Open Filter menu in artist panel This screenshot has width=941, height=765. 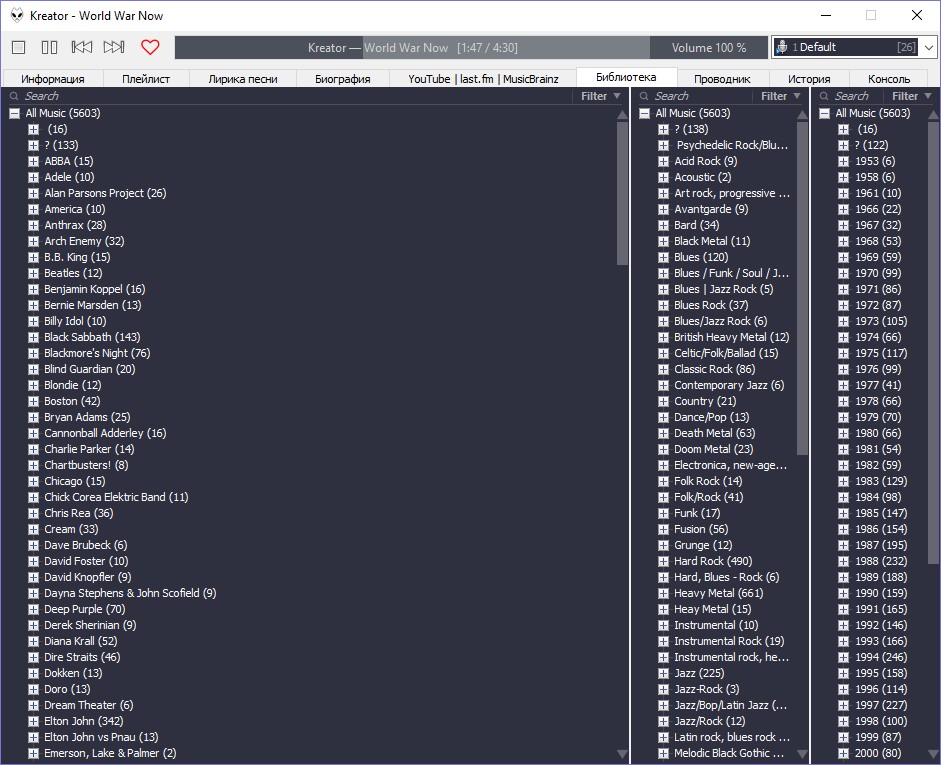point(601,96)
